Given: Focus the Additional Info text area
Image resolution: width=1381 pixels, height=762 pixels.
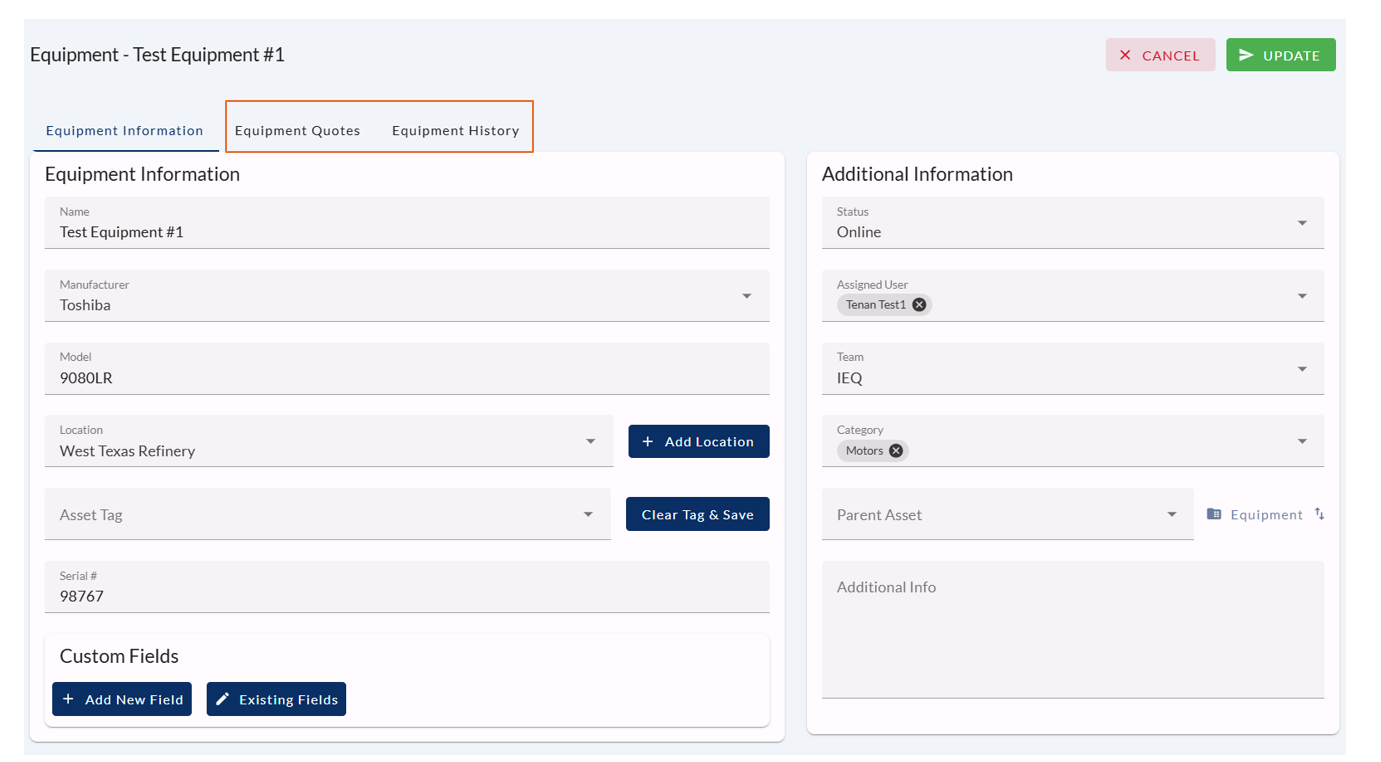Looking at the screenshot, I should [x=1072, y=630].
